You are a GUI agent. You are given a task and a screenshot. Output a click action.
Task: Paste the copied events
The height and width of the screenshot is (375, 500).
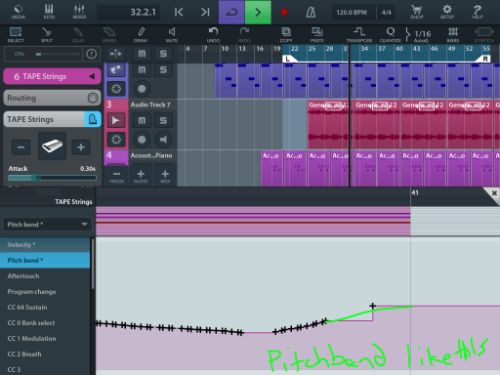click(x=317, y=35)
